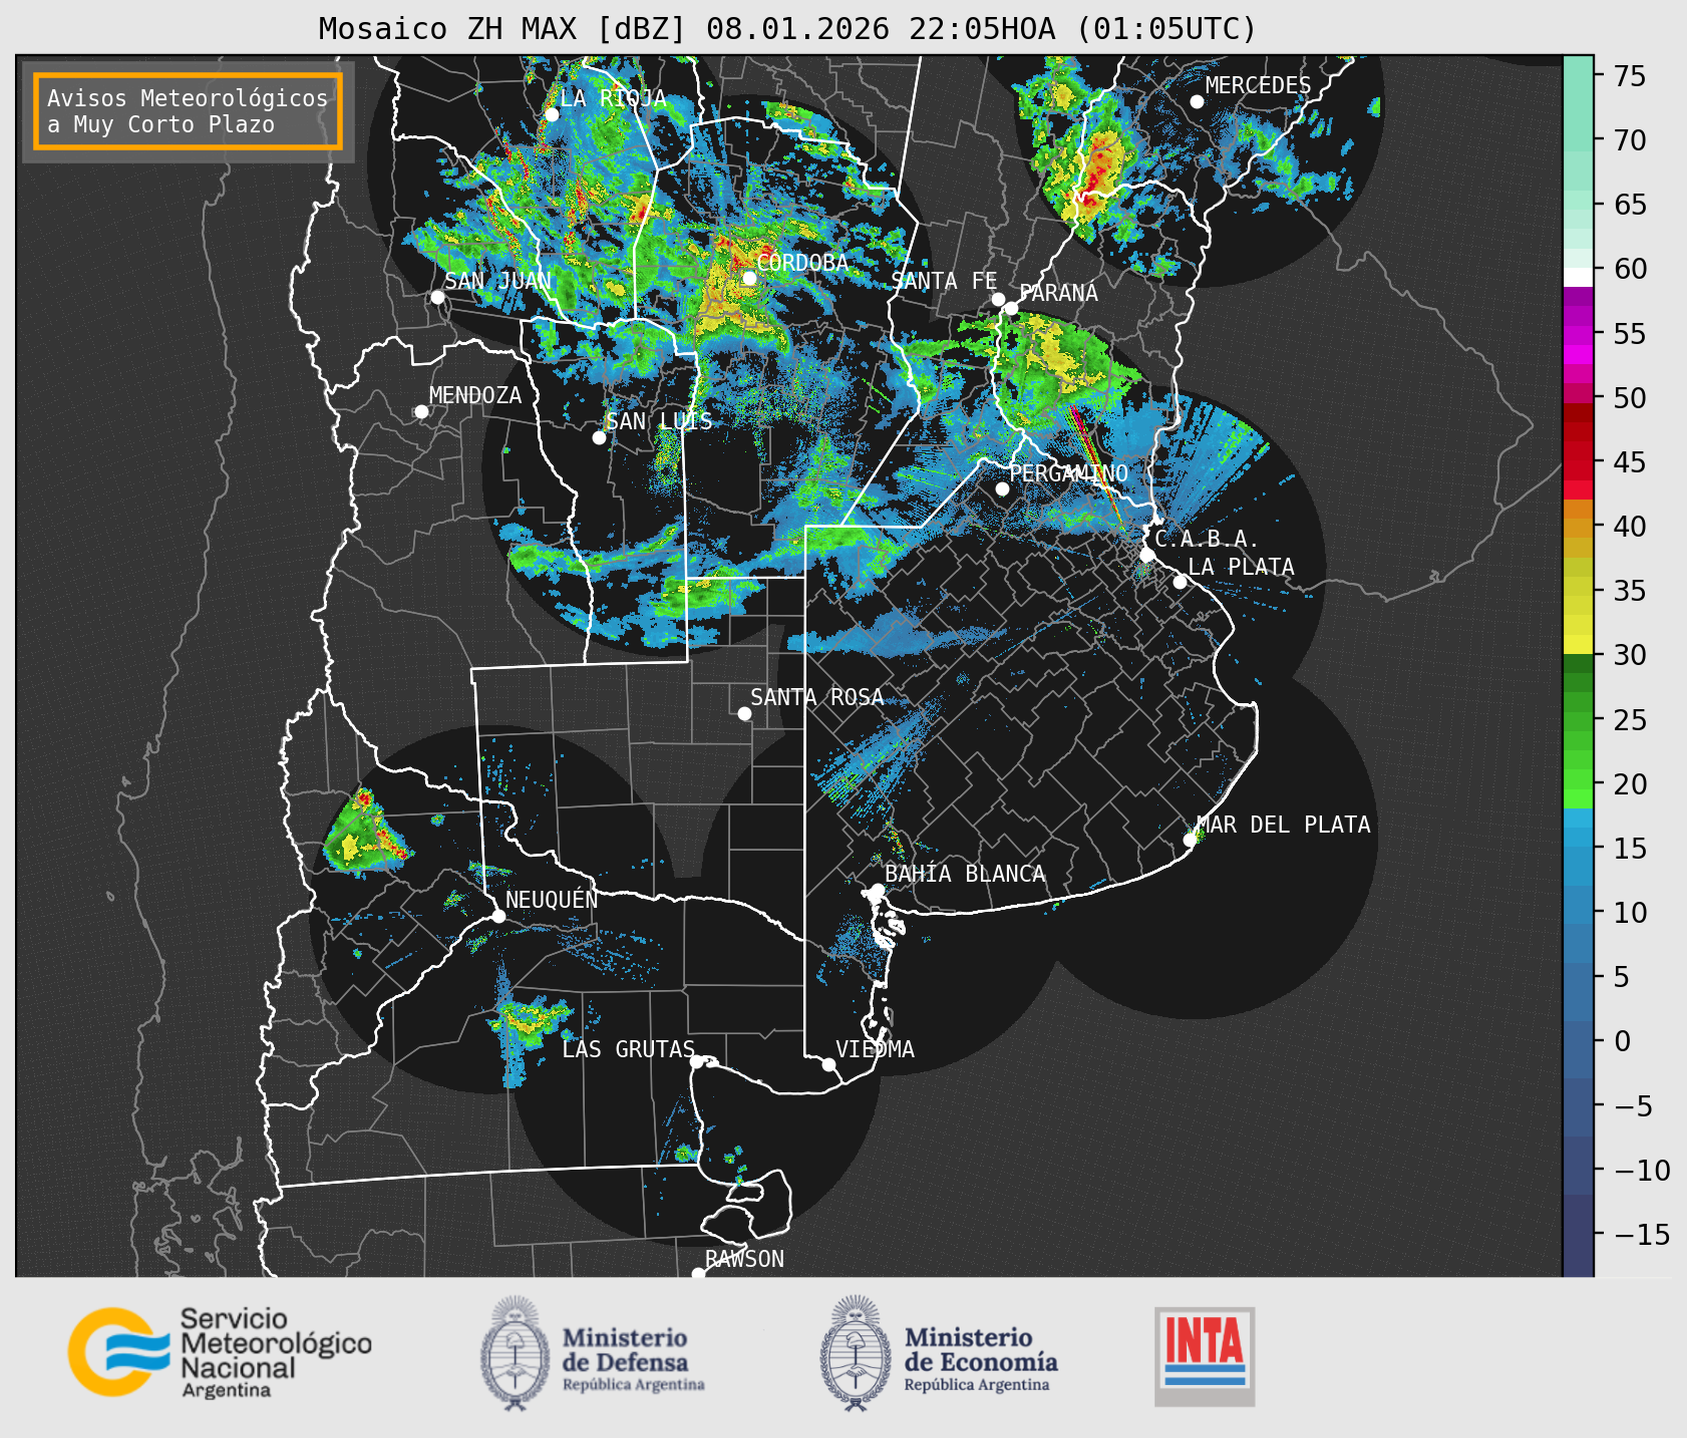The width and height of the screenshot is (1687, 1438).
Task: Click the LAS GRUTAS city marker dot
Action: [x=697, y=1062]
